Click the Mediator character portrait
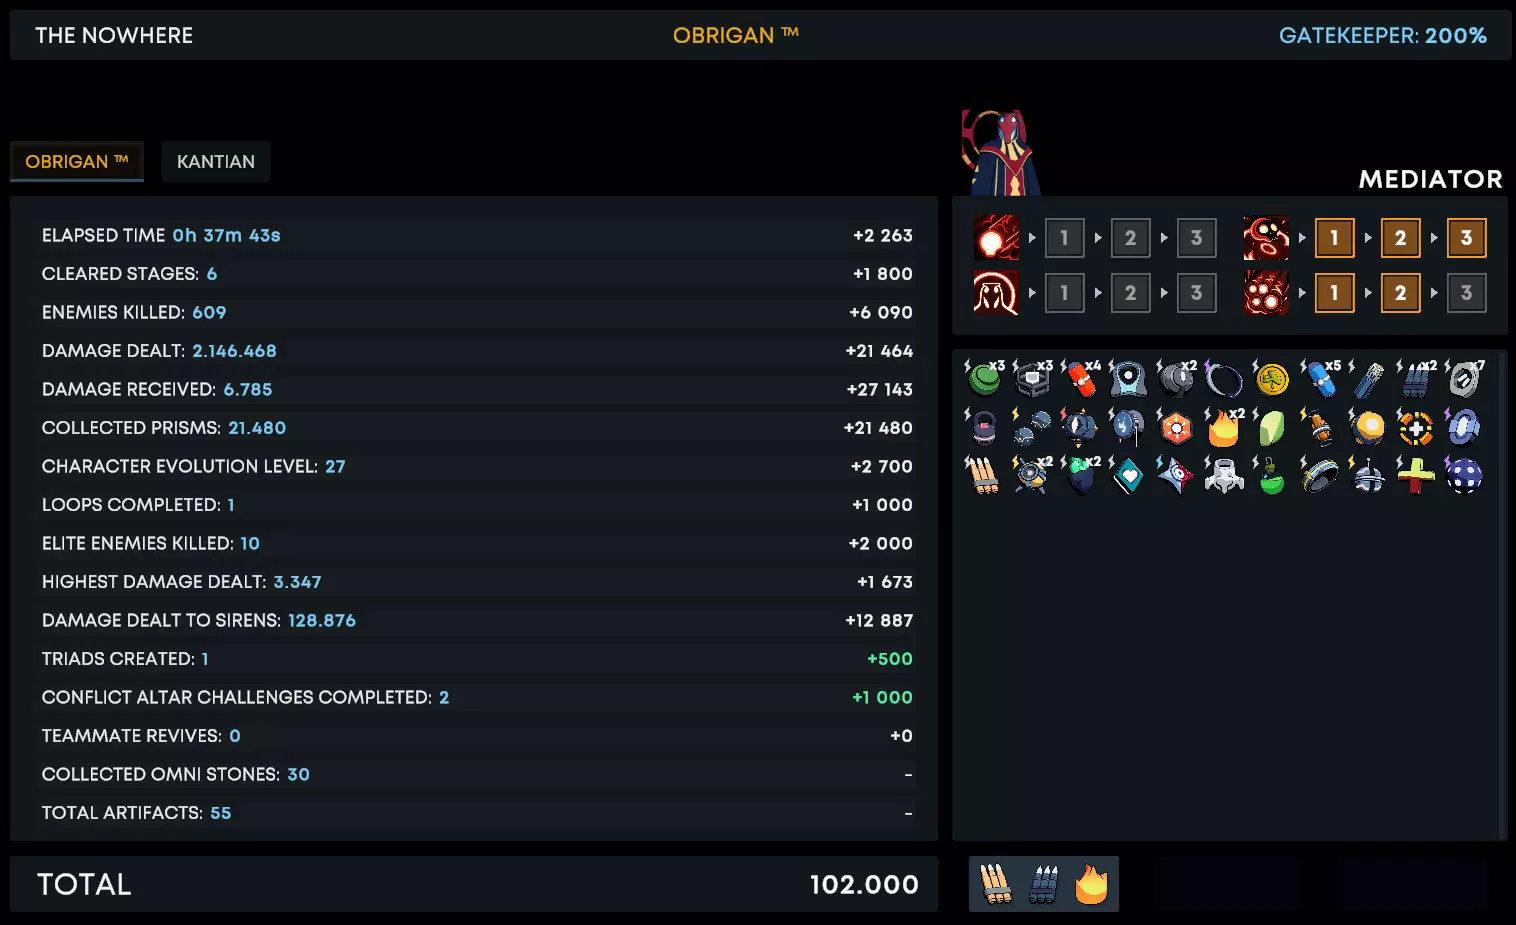This screenshot has height=925, width=1516. point(1001,153)
